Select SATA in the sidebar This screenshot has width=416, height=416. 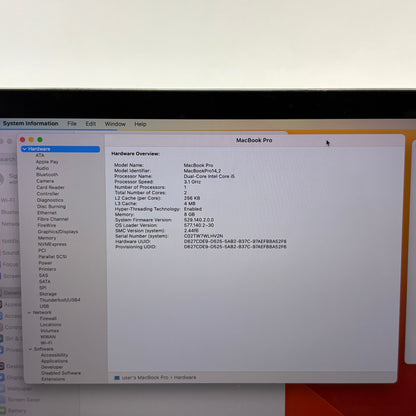coord(45,282)
